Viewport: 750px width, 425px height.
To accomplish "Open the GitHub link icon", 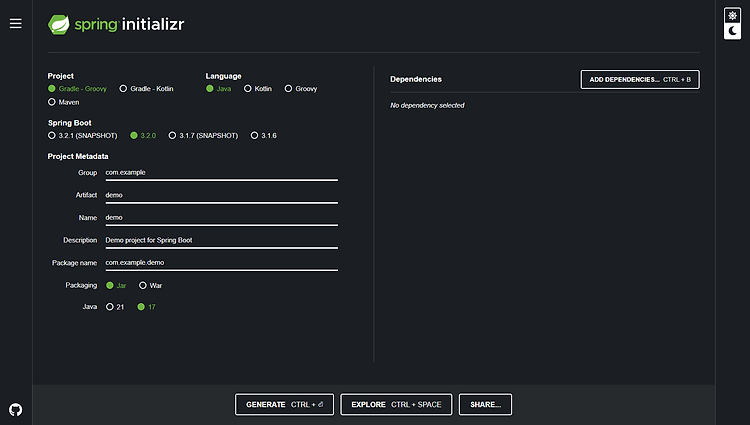I will click(15, 410).
